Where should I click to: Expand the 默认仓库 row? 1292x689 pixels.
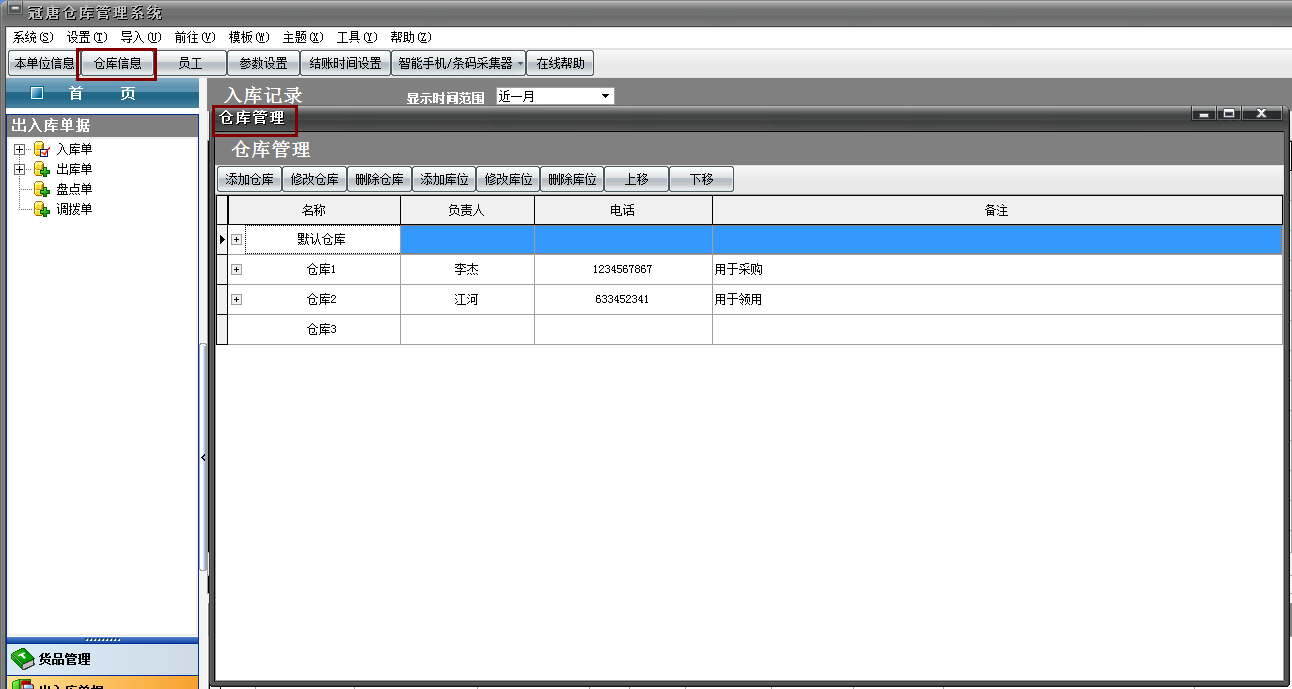tap(237, 240)
